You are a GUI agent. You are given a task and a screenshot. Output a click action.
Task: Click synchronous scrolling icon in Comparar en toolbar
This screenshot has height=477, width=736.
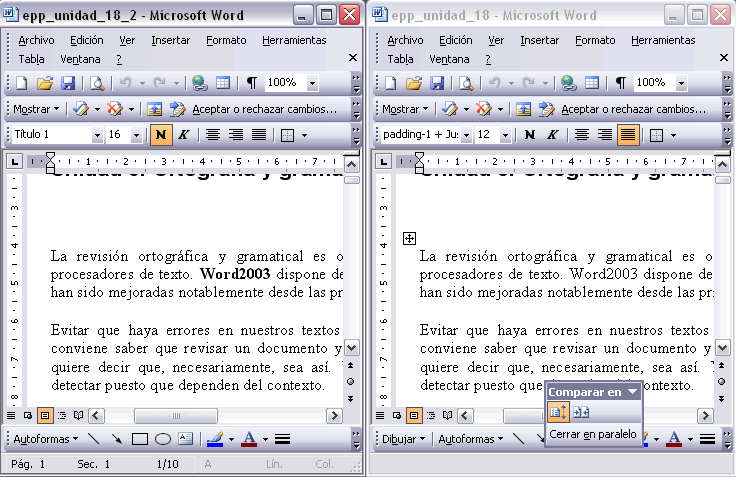pyautogui.click(x=558, y=413)
